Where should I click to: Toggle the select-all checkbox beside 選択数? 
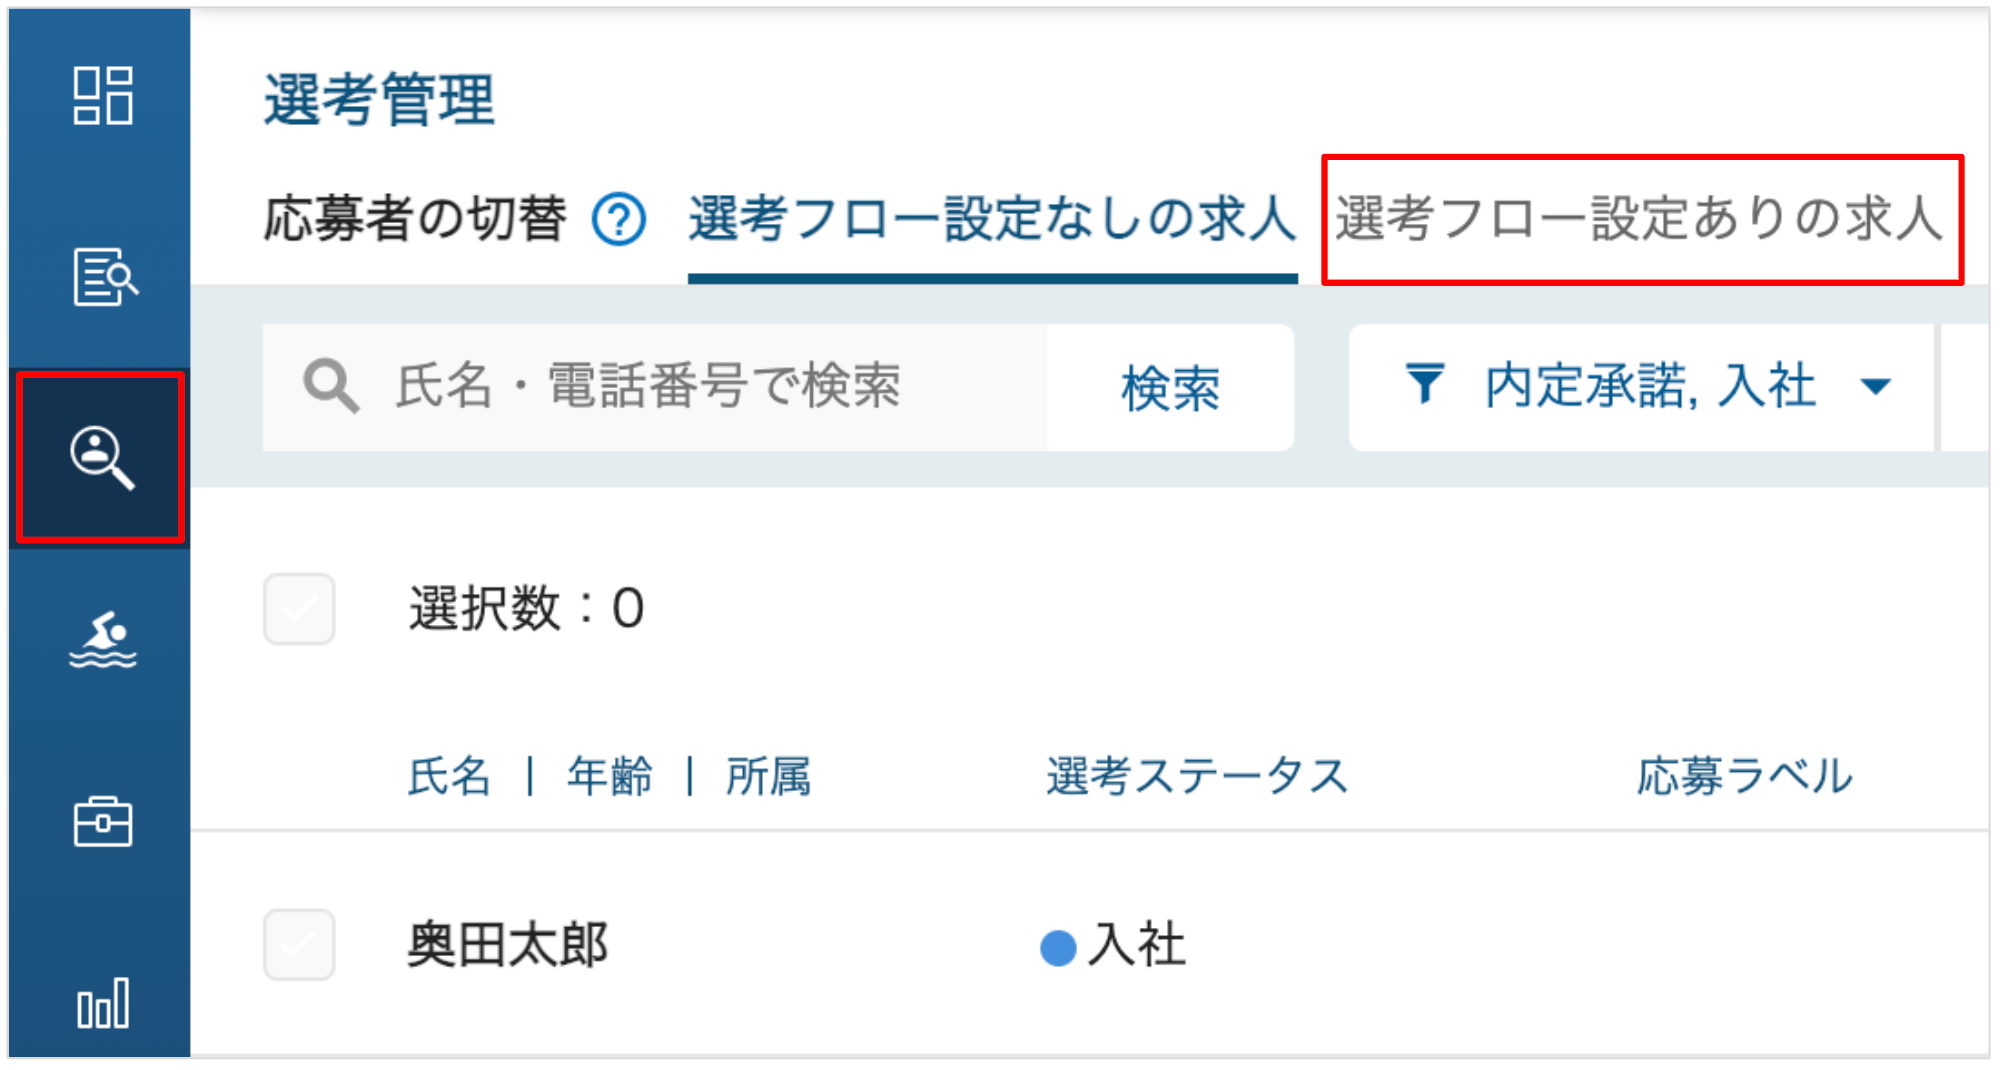point(299,609)
